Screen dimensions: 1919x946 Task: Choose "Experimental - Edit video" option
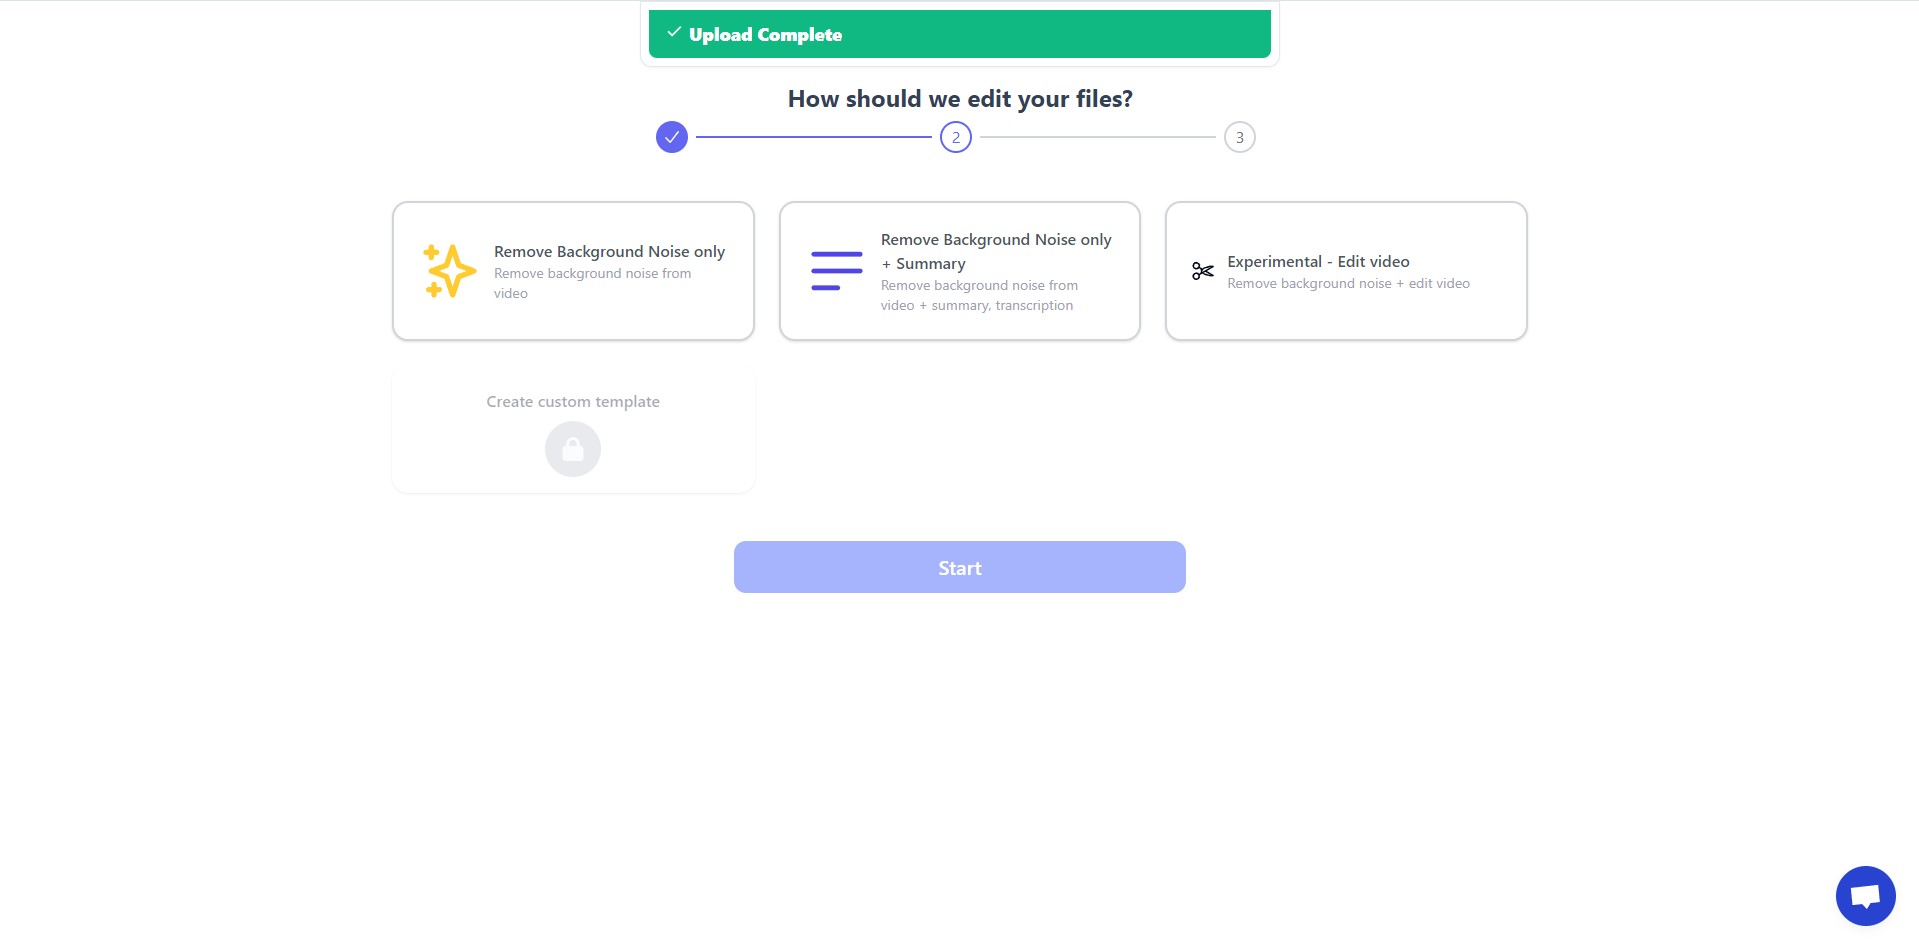click(1346, 271)
